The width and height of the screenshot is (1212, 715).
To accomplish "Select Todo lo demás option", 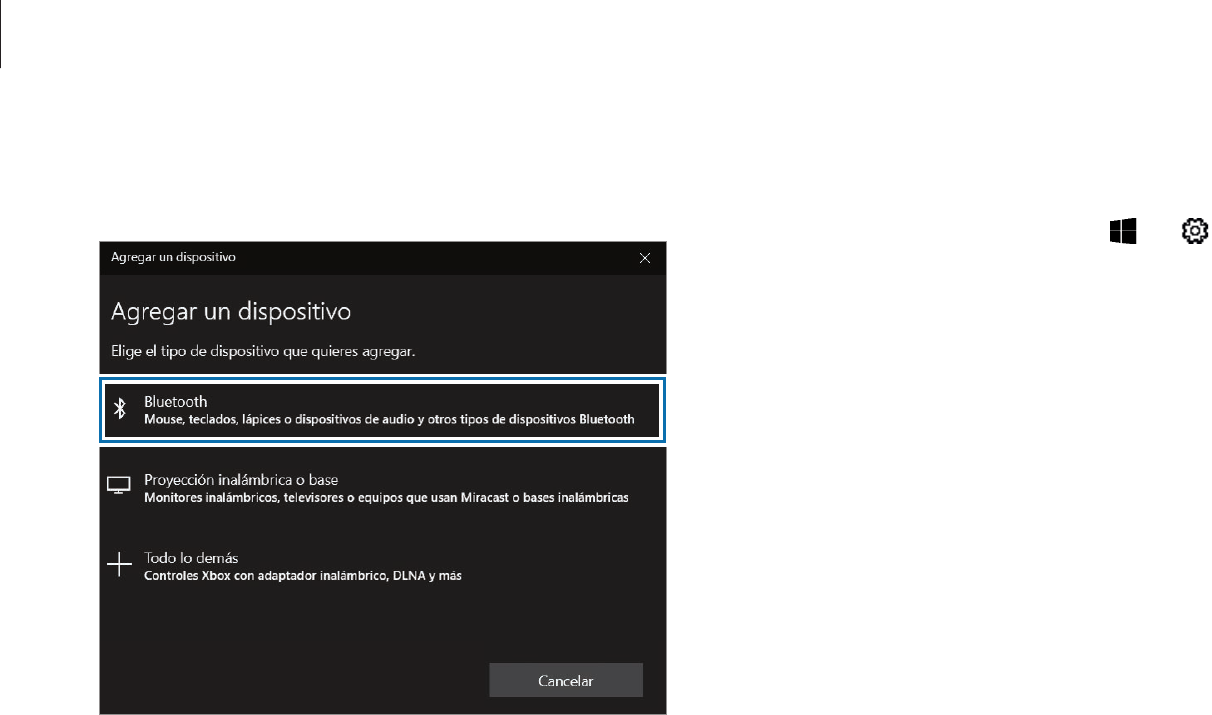I will [x=382, y=565].
